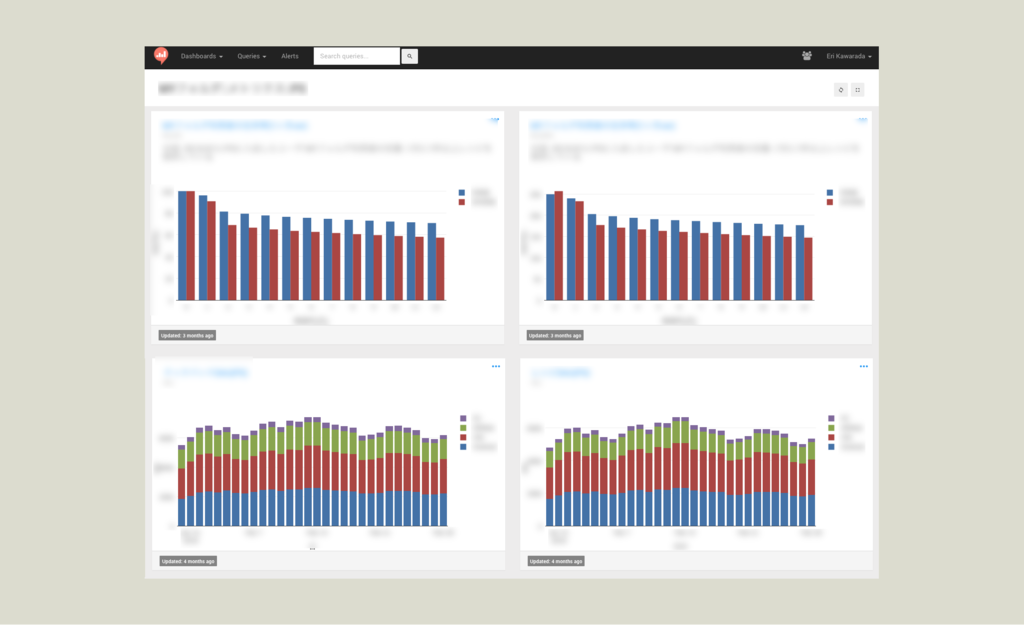Open the bottom-right widget's three-dot menu
This screenshot has height=625, width=1024.
(863, 366)
